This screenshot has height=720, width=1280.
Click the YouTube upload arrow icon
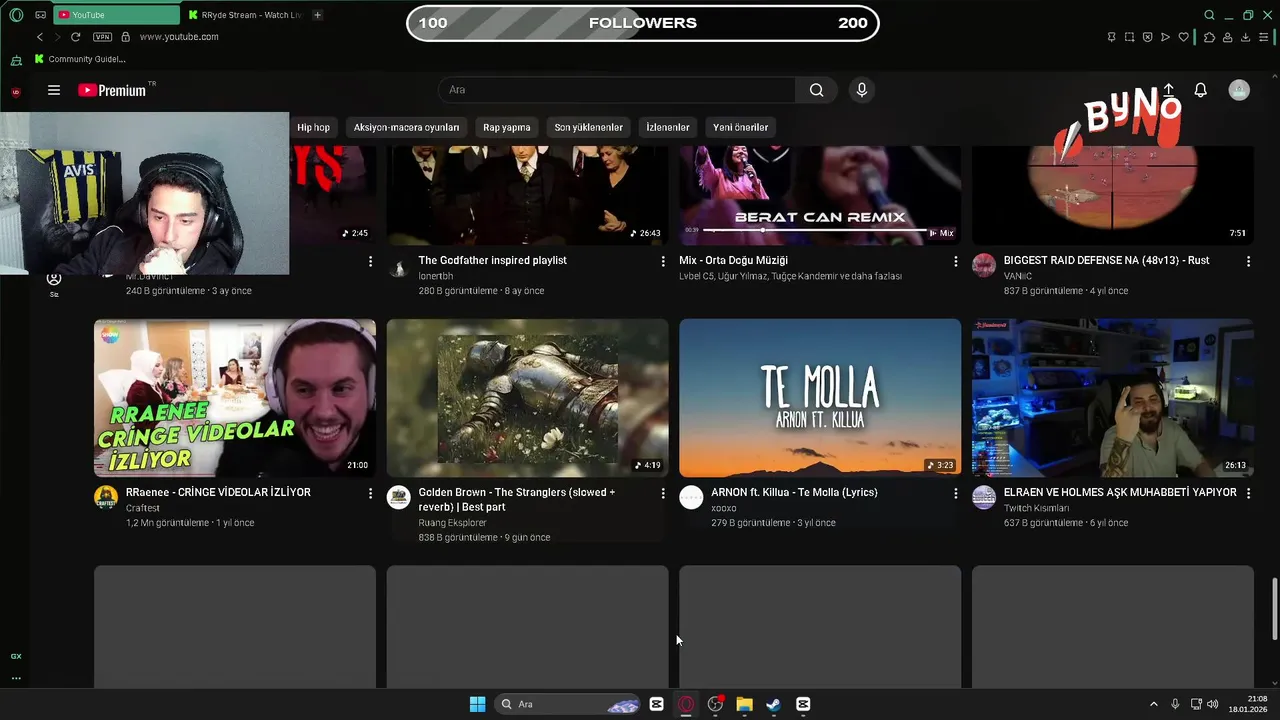[x=1168, y=90]
